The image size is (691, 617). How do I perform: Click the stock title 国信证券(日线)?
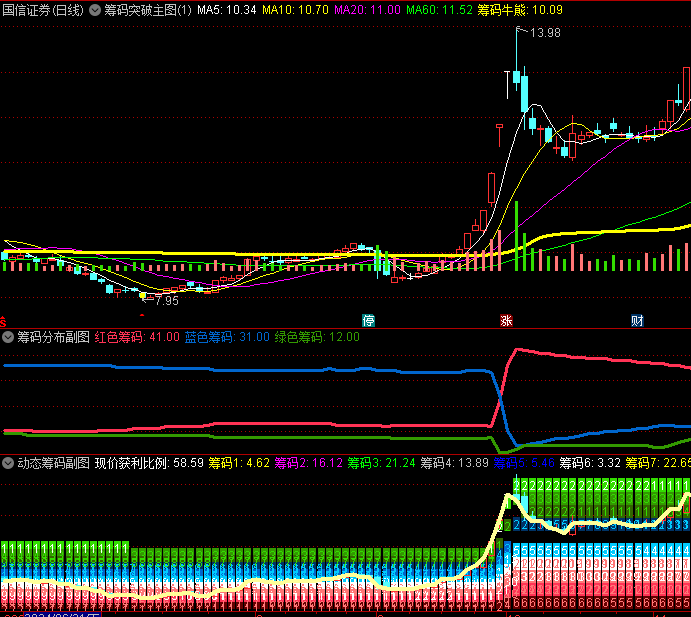click(x=43, y=10)
